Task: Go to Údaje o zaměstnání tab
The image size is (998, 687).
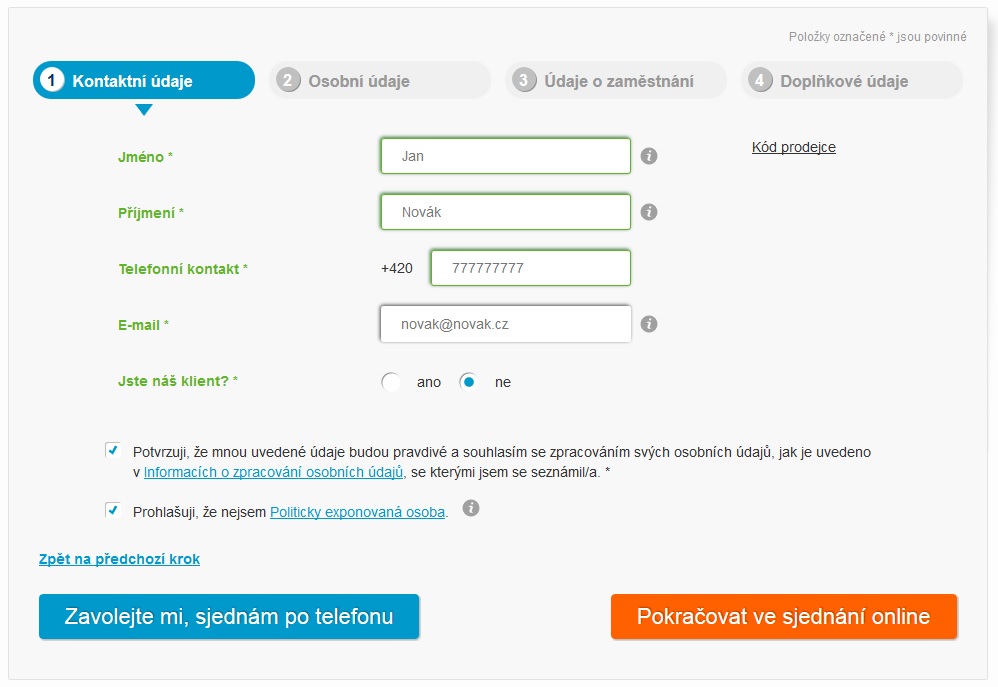Action: 616,80
